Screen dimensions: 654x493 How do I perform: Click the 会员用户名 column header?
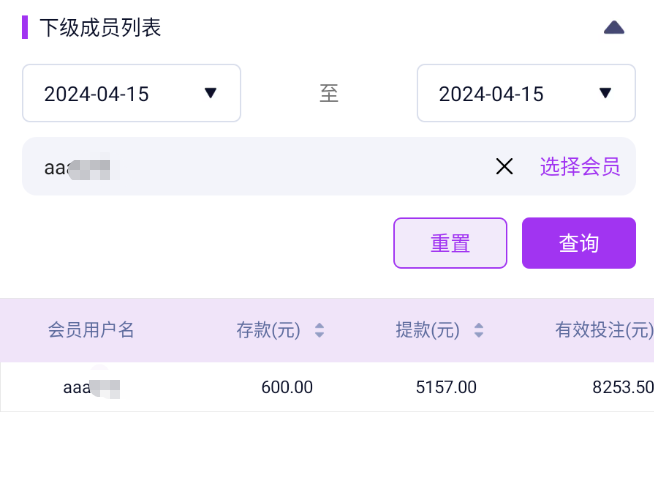pyautogui.click(x=91, y=330)
